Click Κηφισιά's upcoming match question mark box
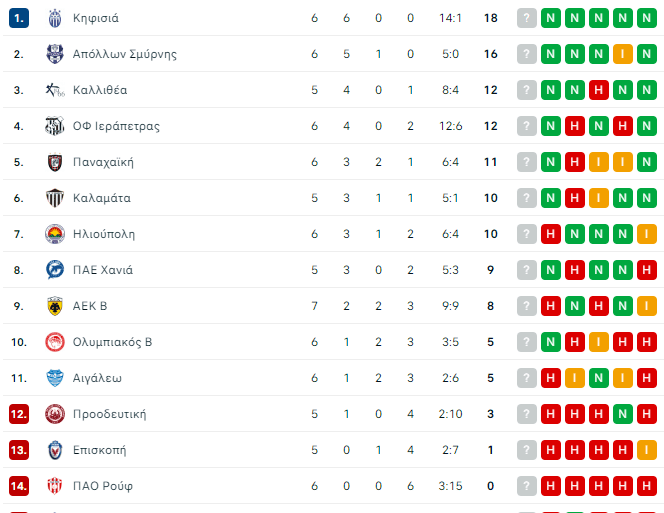This screenshot has height=513, width=664. (x=527, y=18)
